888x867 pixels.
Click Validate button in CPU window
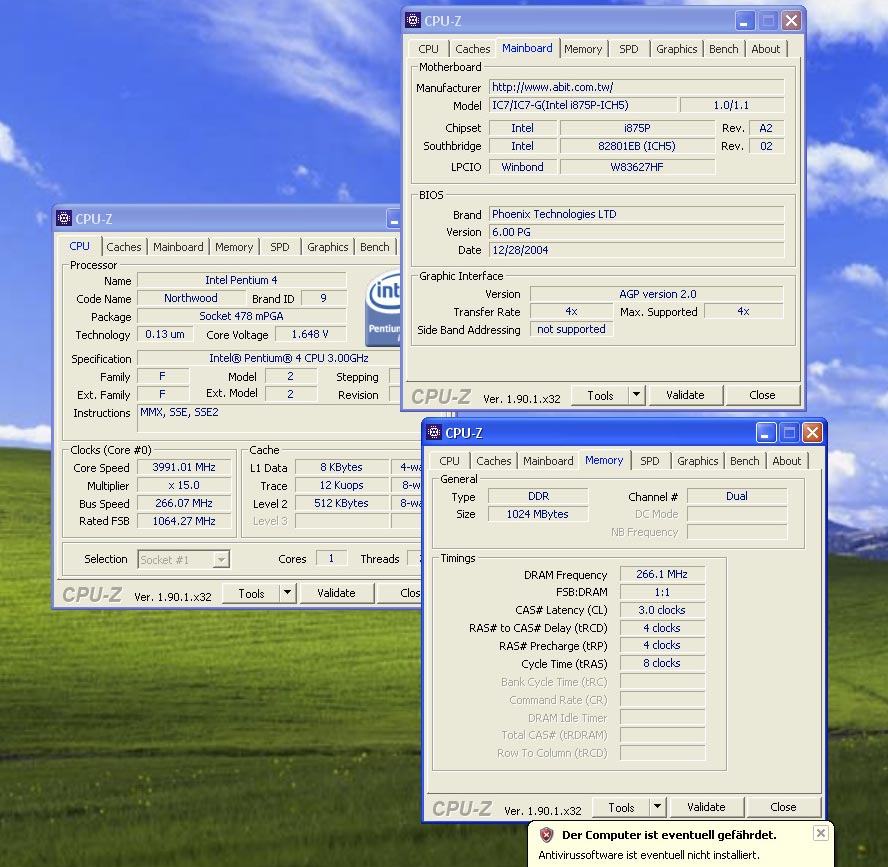[x=336, y=593]
